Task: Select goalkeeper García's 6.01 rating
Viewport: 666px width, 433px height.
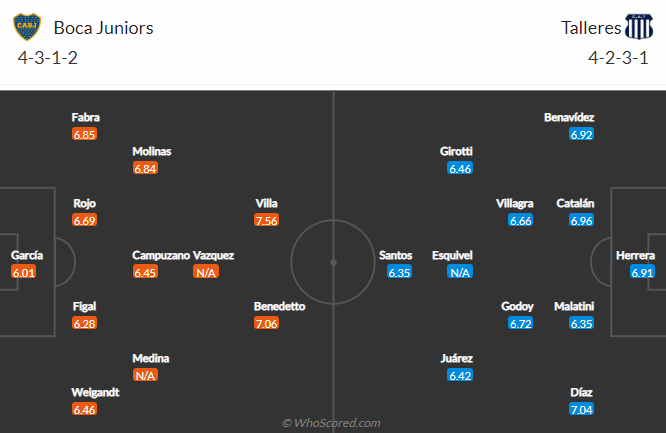Action: click(x=23, y=272)
